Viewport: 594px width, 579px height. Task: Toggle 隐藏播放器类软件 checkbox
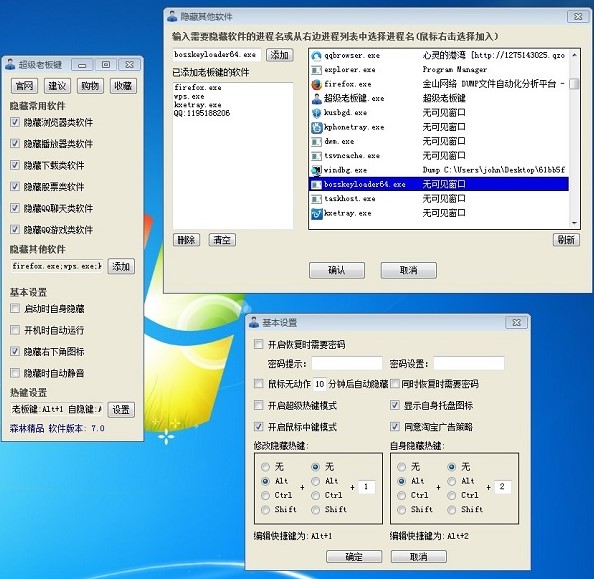(15, 144)
